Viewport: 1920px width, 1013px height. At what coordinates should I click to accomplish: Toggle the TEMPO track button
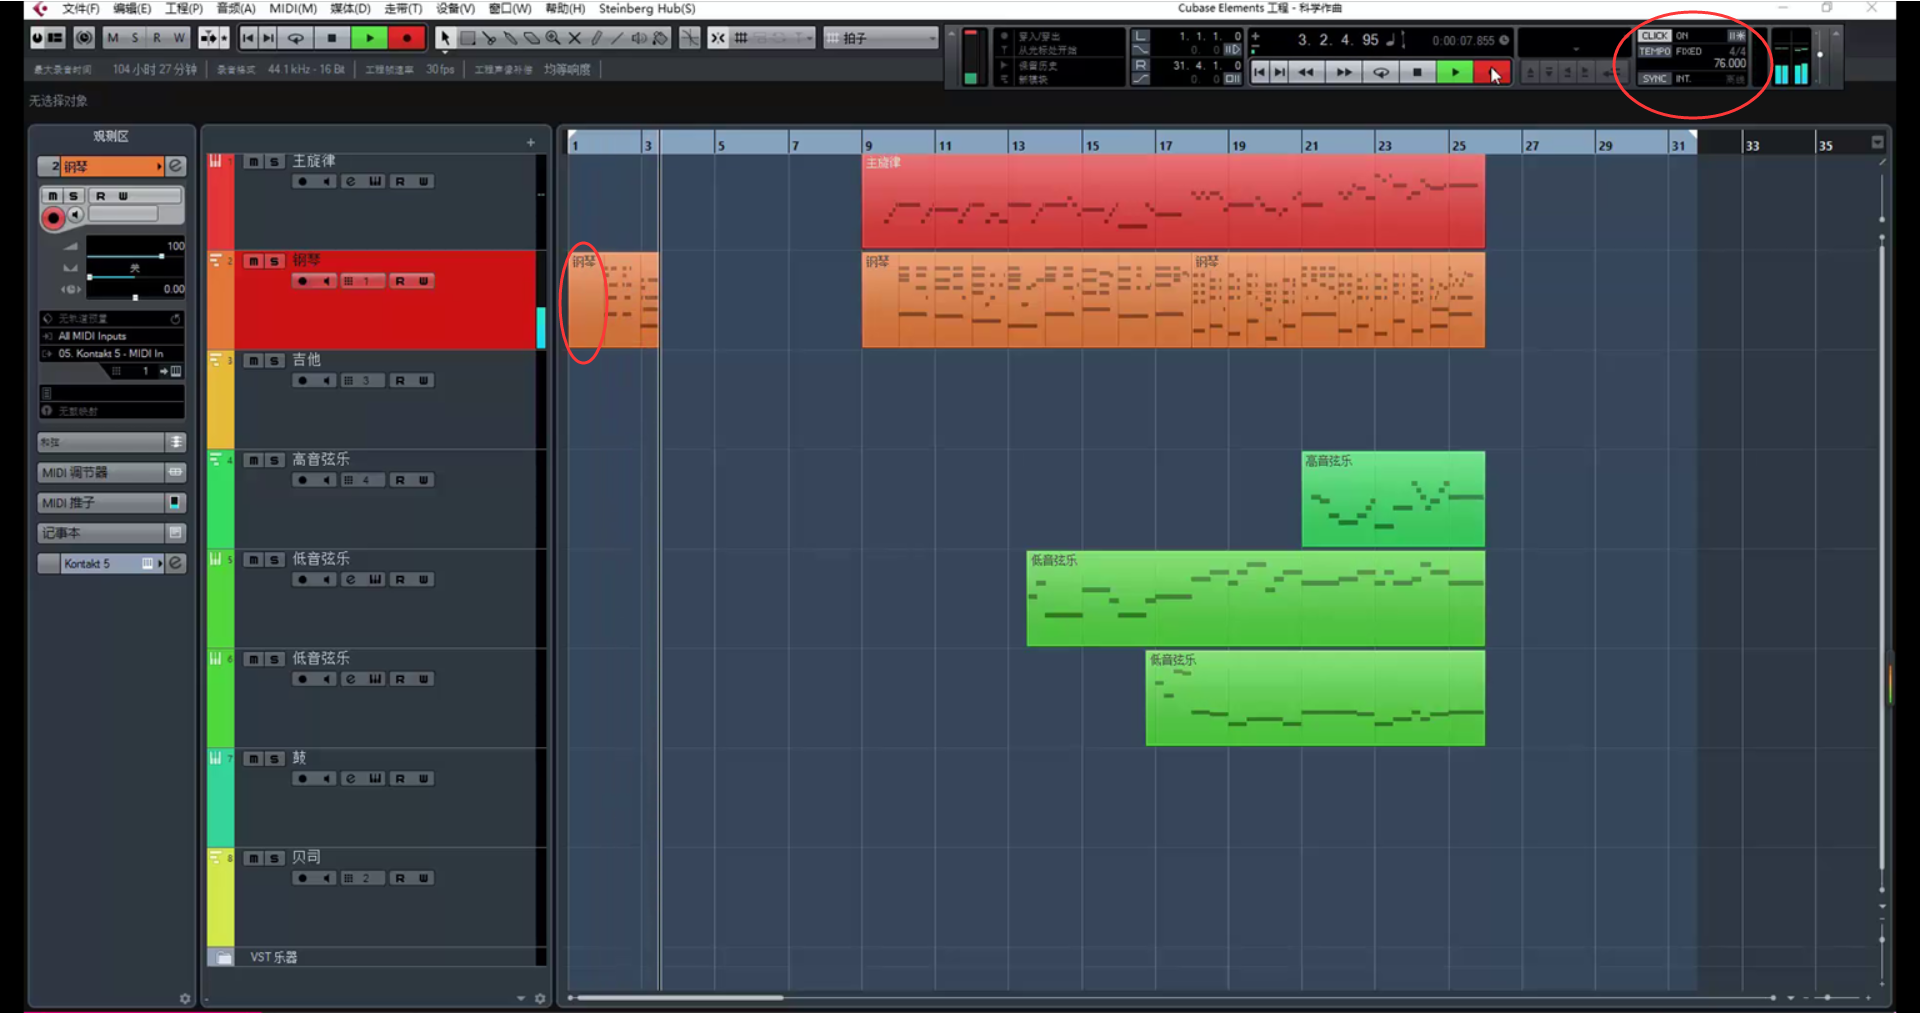point(1655,51)
